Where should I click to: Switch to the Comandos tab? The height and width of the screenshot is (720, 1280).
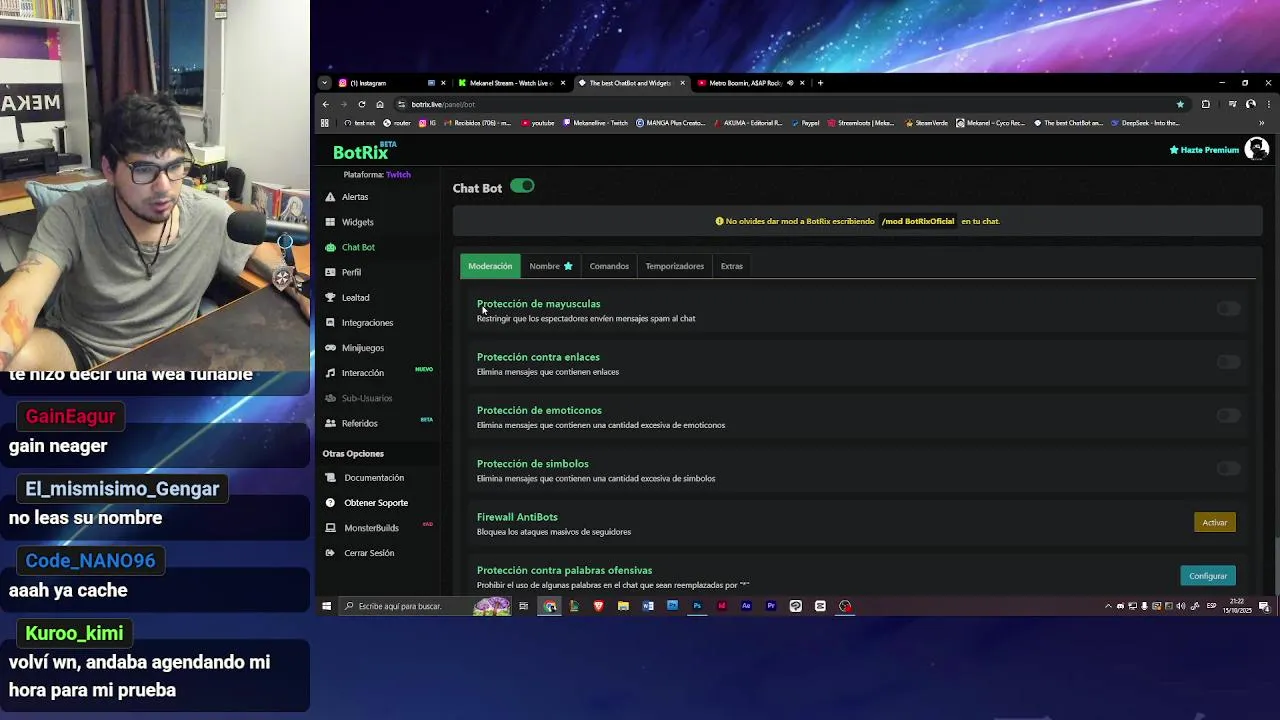pos(609,266)
